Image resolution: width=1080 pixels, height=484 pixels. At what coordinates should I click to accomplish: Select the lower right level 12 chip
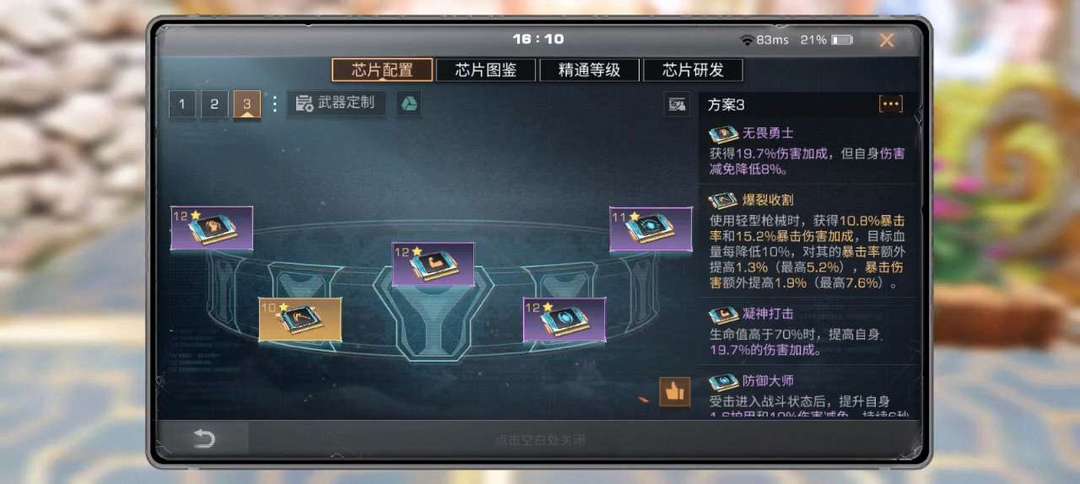pos(564,319)
